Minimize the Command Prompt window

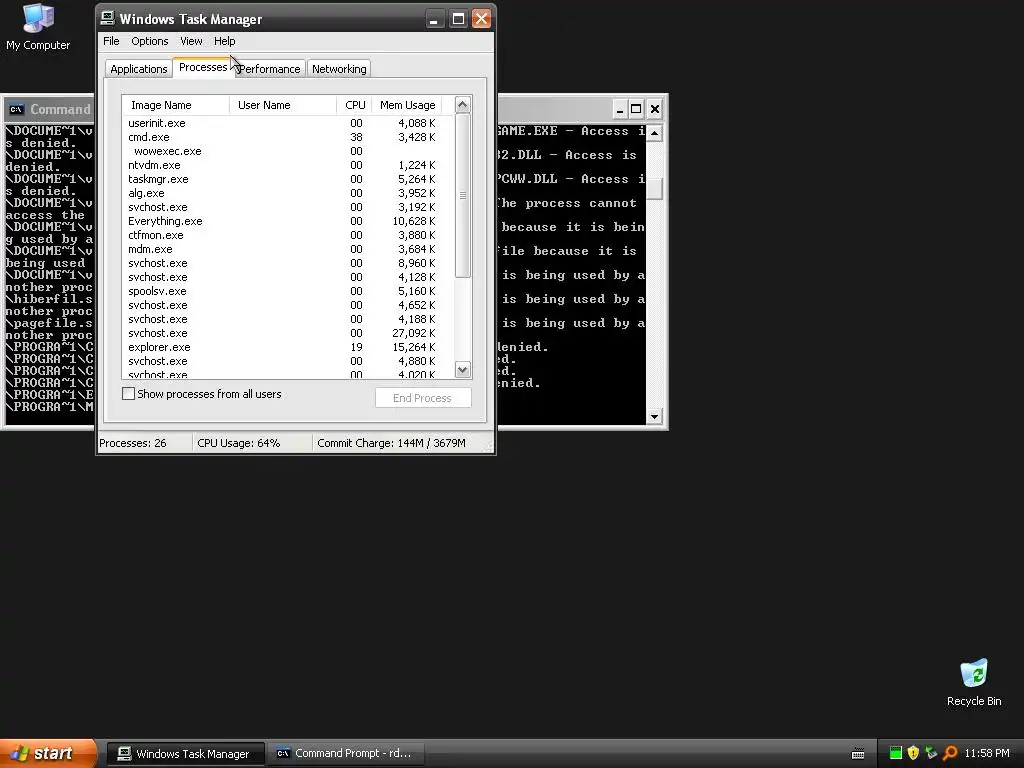(x=619, y=109)
